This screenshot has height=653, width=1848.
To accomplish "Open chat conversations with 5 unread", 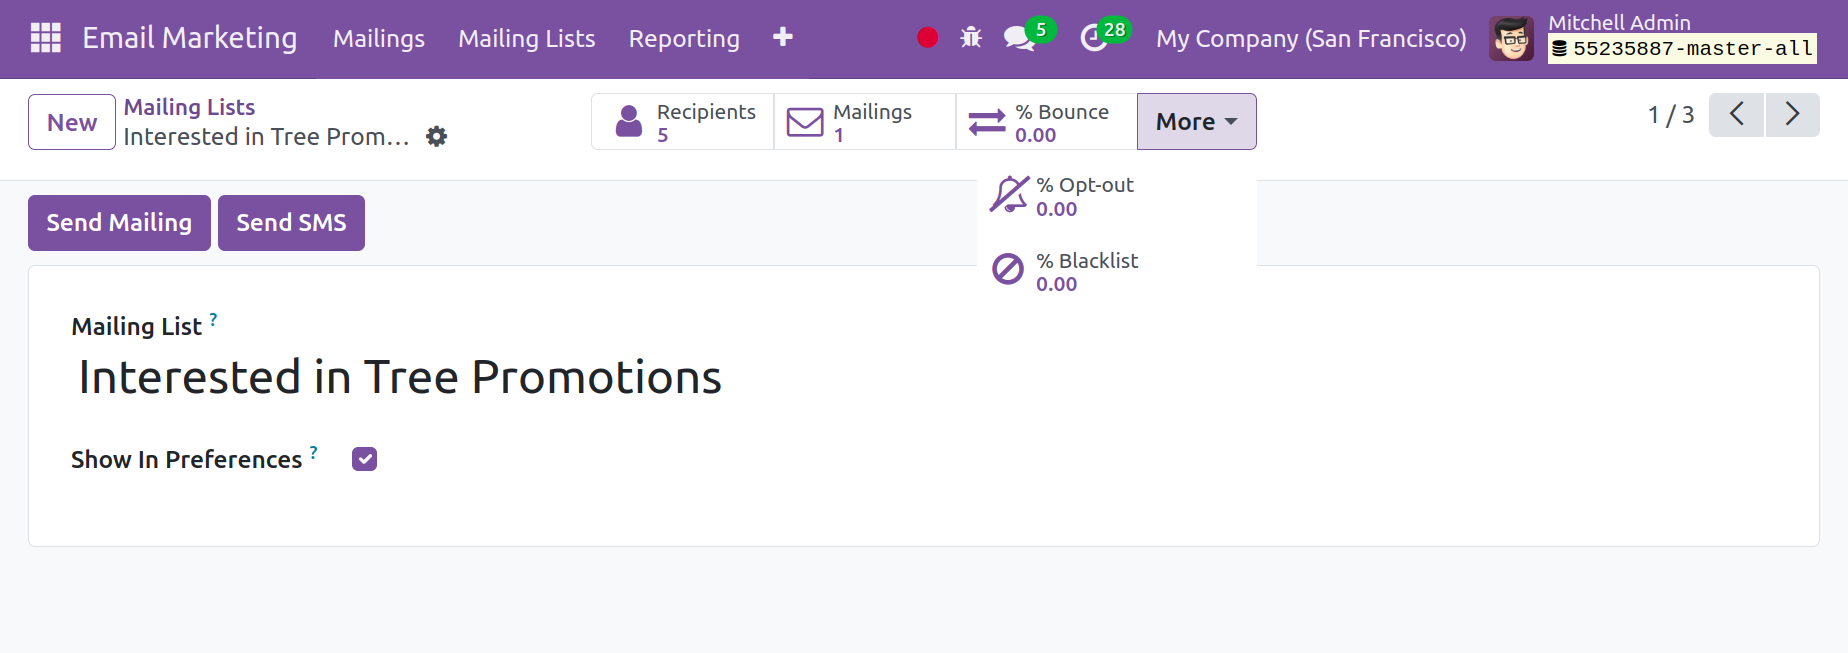I will 1020,38.
